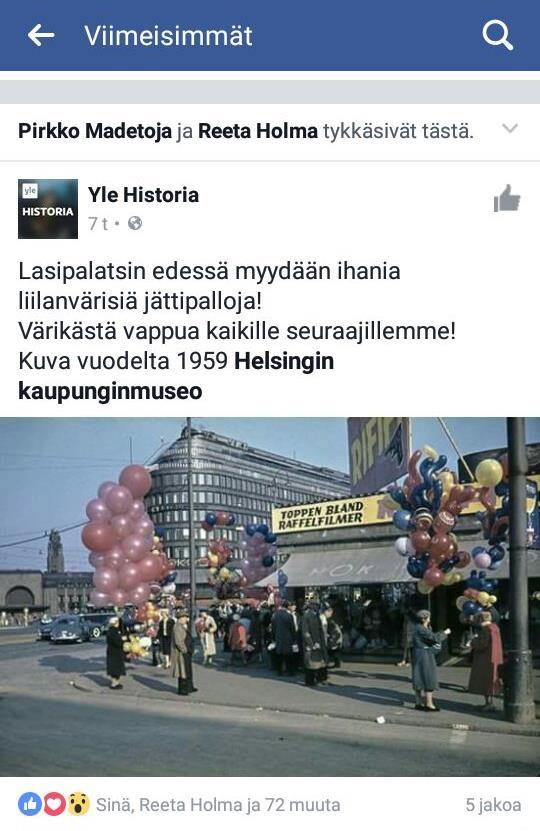Tap the wow emoji reaction icon
This screenshot has width=540, height=831.
(x=78, y=805)
